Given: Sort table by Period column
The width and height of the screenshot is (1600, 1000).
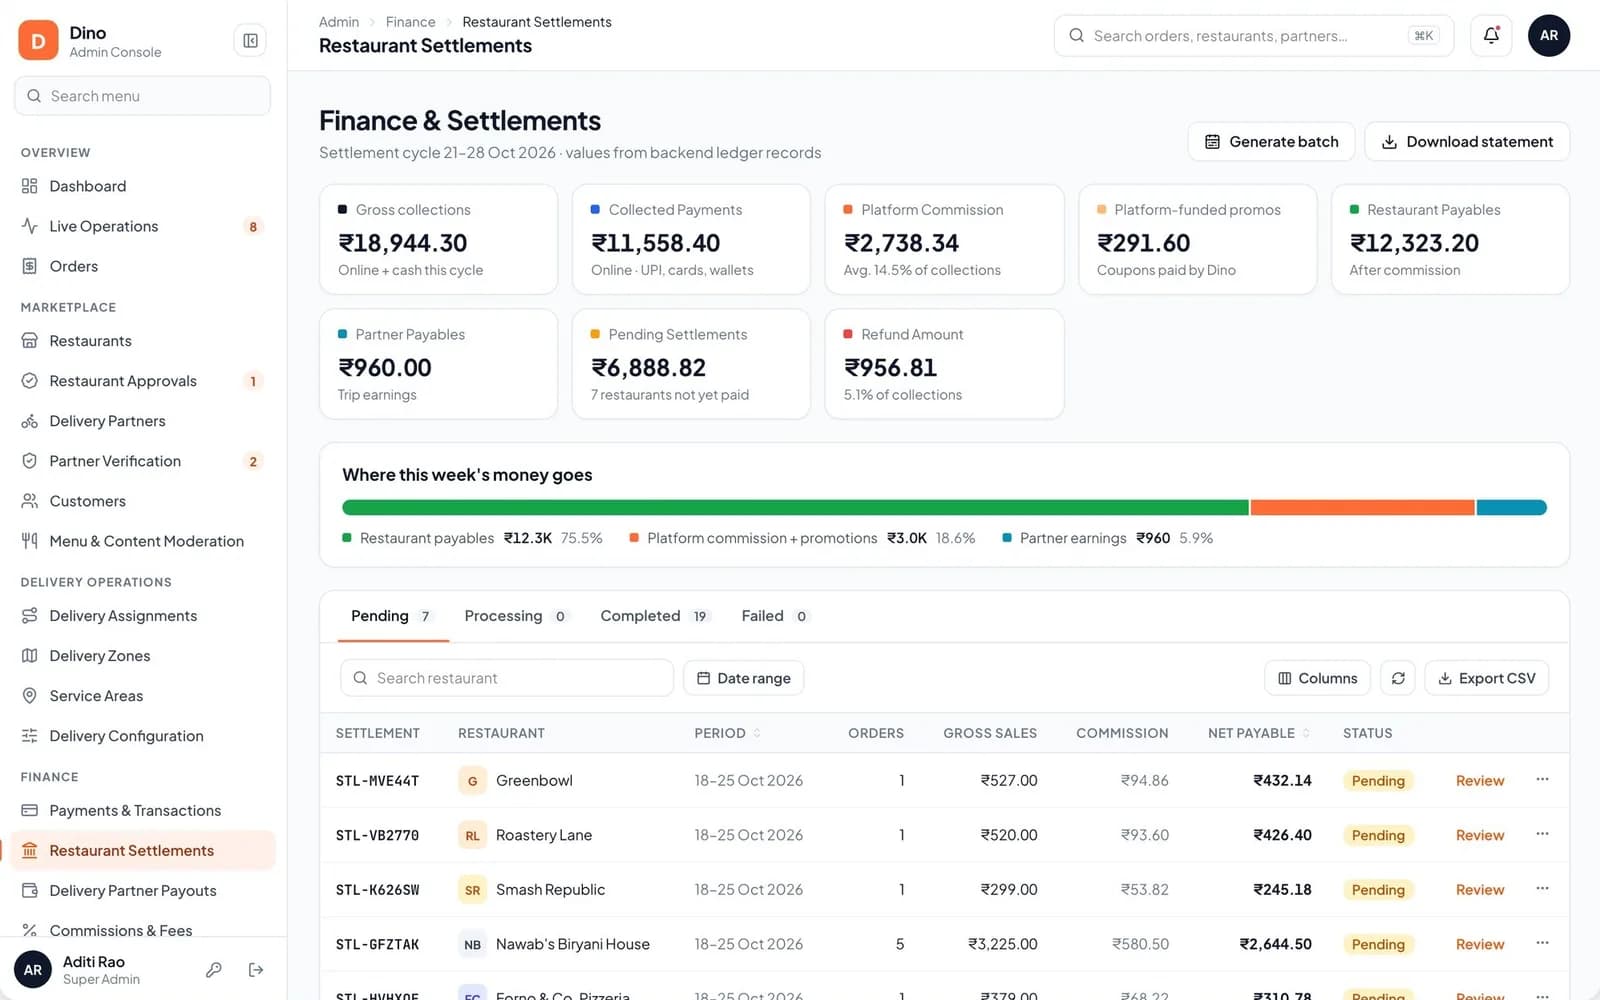Looking at the screenshot, I should tap(728, 733).
